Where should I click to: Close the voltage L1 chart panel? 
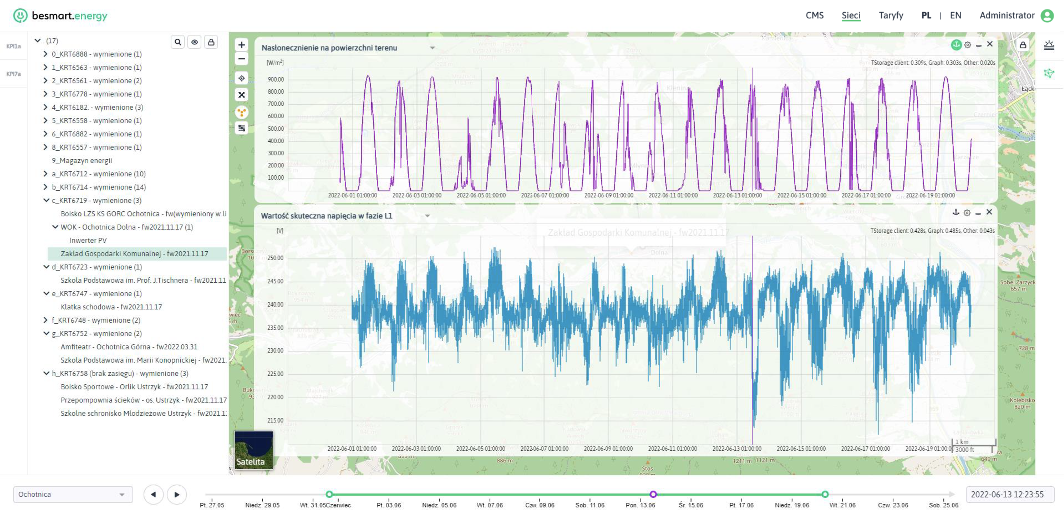pyautogui.click(x=989, y=212)
